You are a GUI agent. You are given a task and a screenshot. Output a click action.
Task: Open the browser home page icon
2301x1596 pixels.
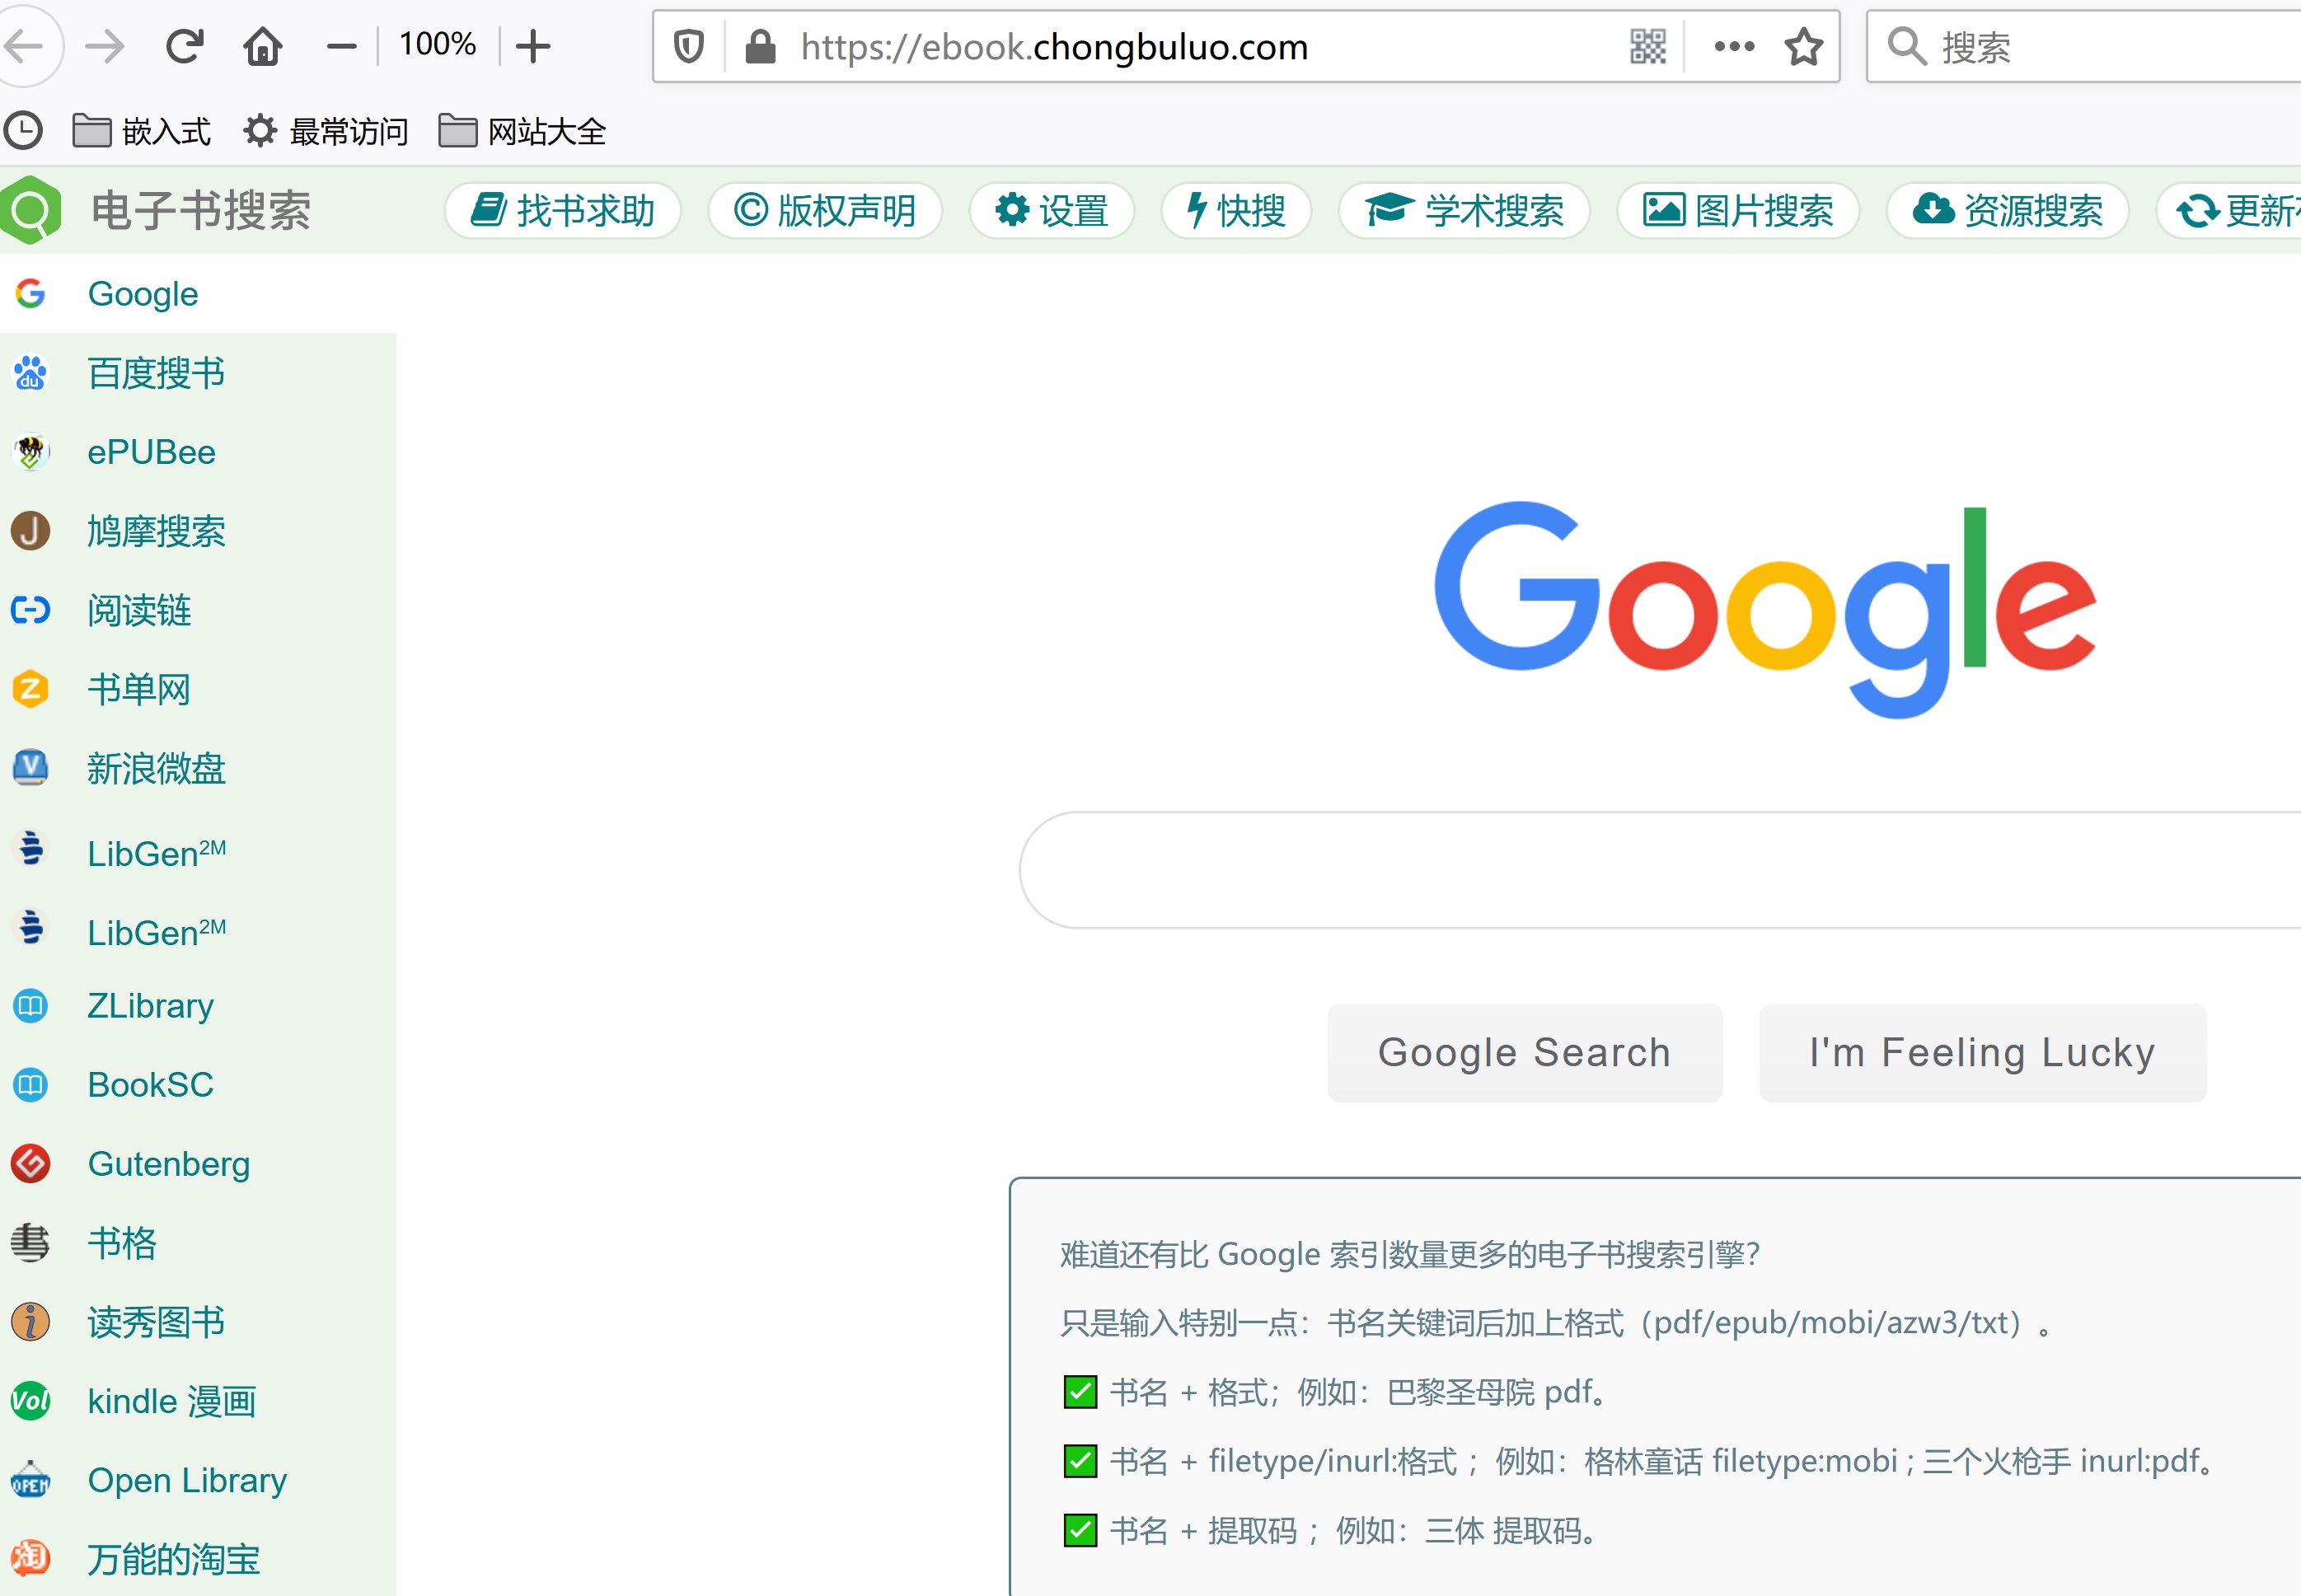tap(263, 46)
